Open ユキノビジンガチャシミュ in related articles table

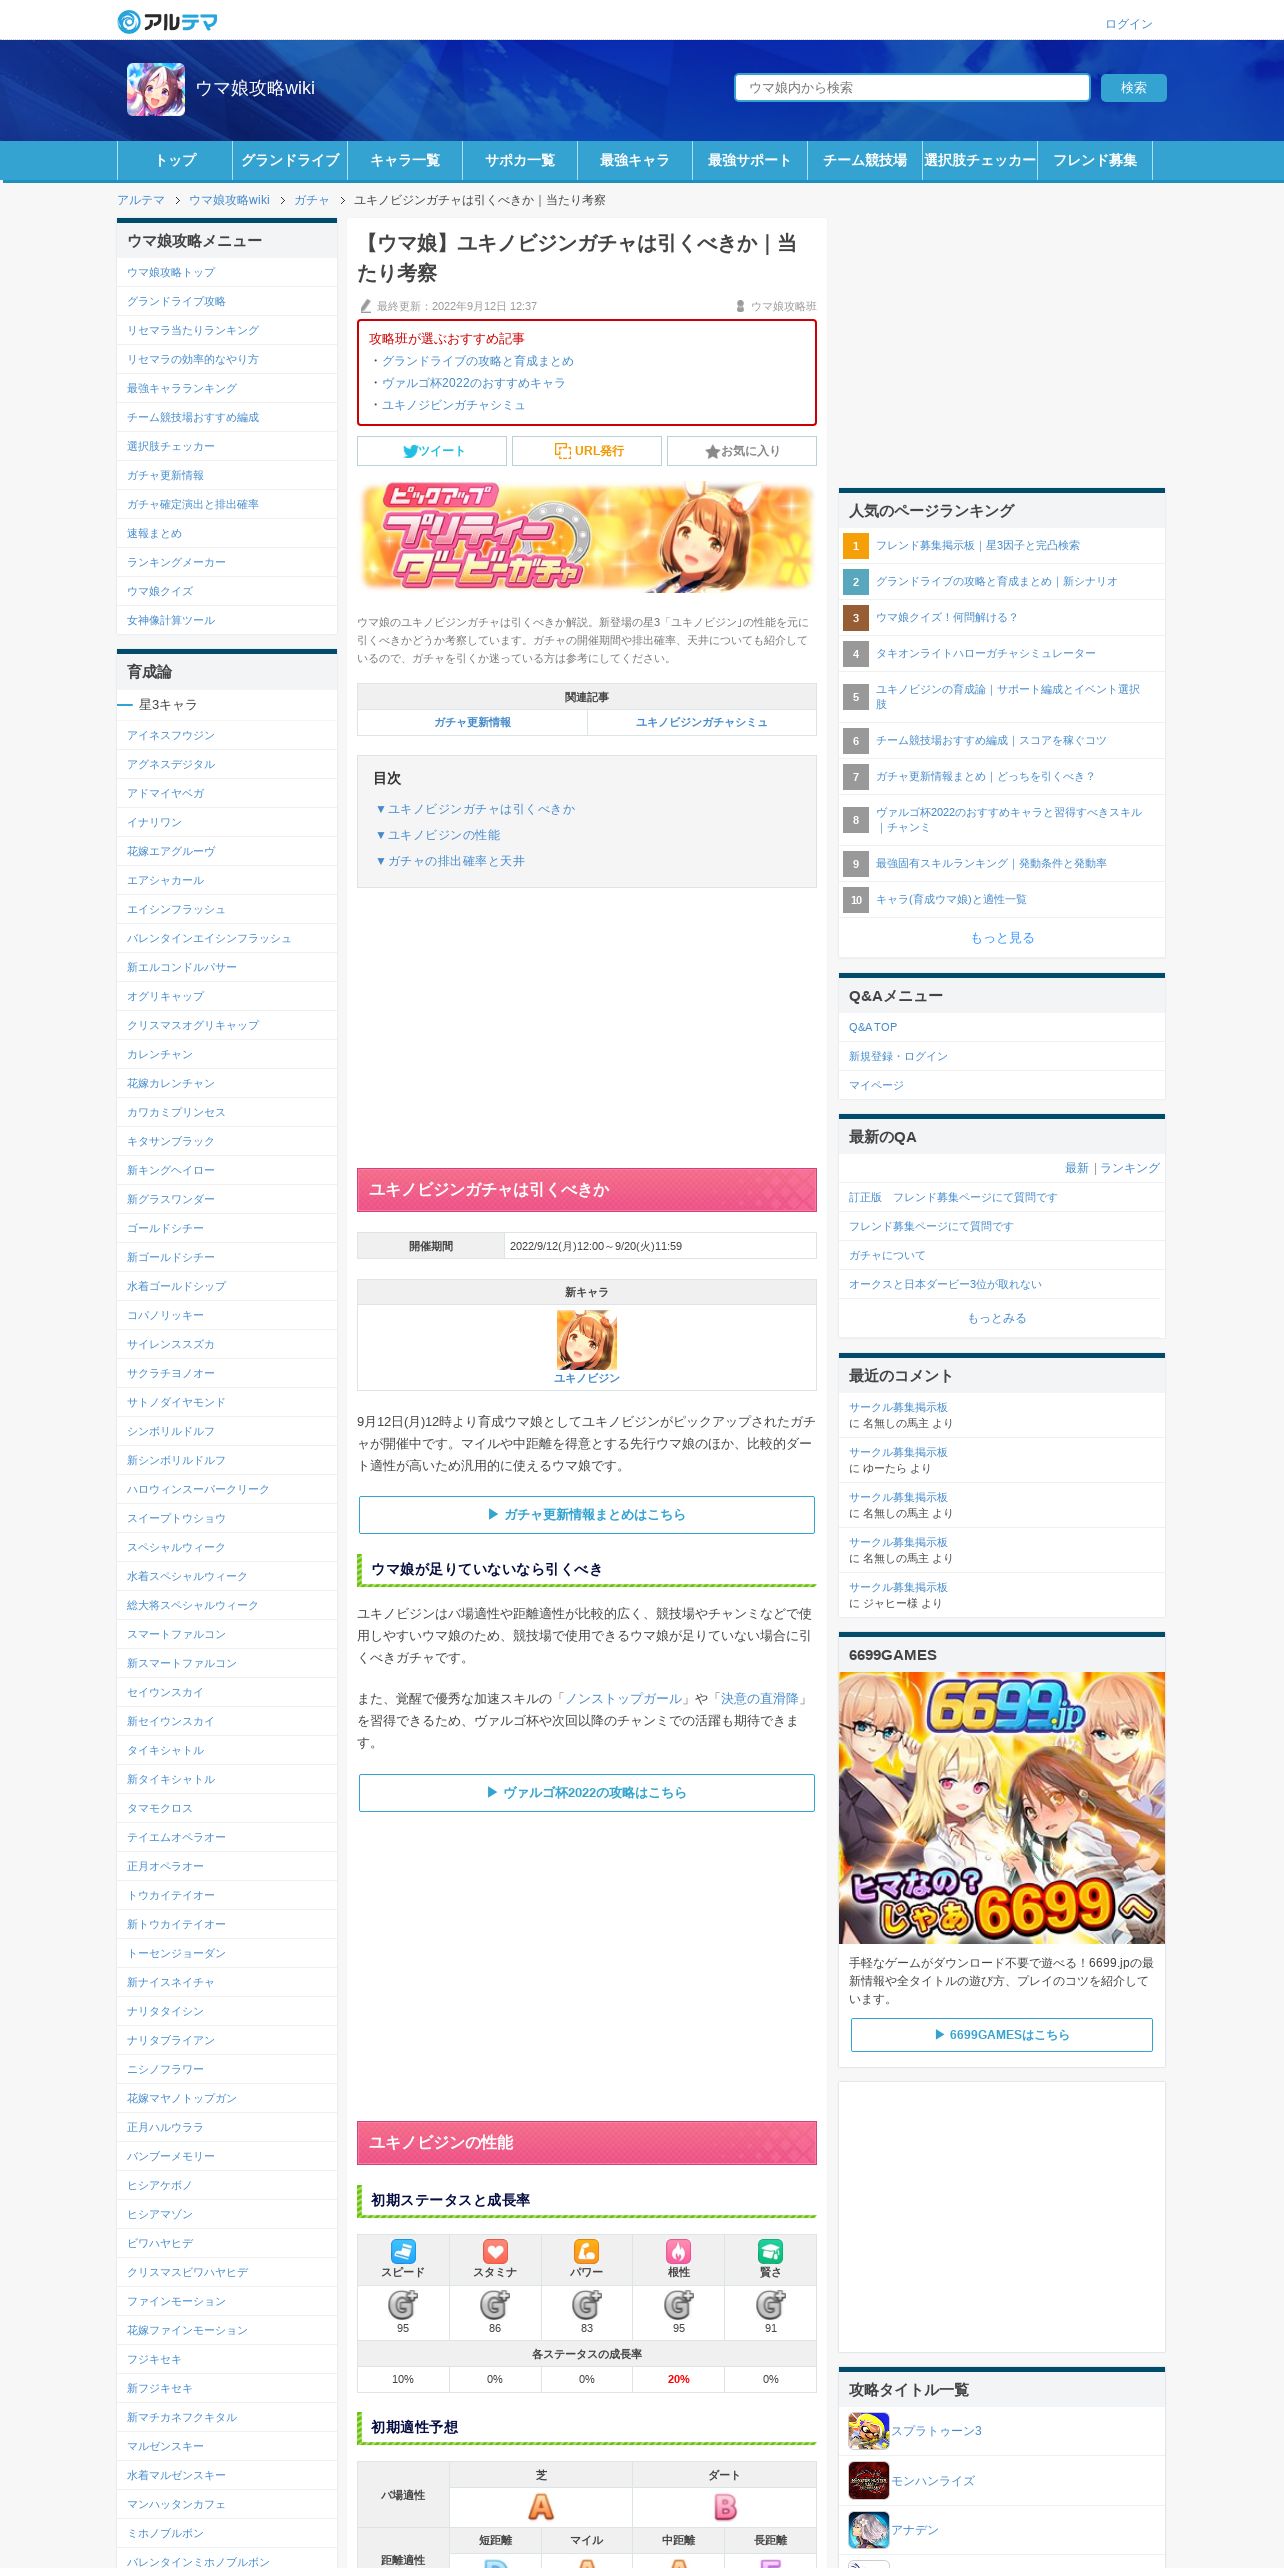(702, 722)
